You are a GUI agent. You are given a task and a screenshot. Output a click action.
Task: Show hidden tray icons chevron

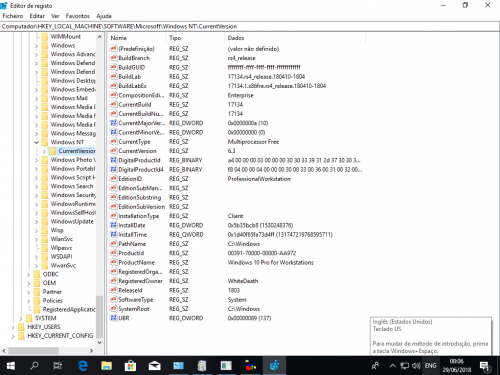(x=393, y=366)
